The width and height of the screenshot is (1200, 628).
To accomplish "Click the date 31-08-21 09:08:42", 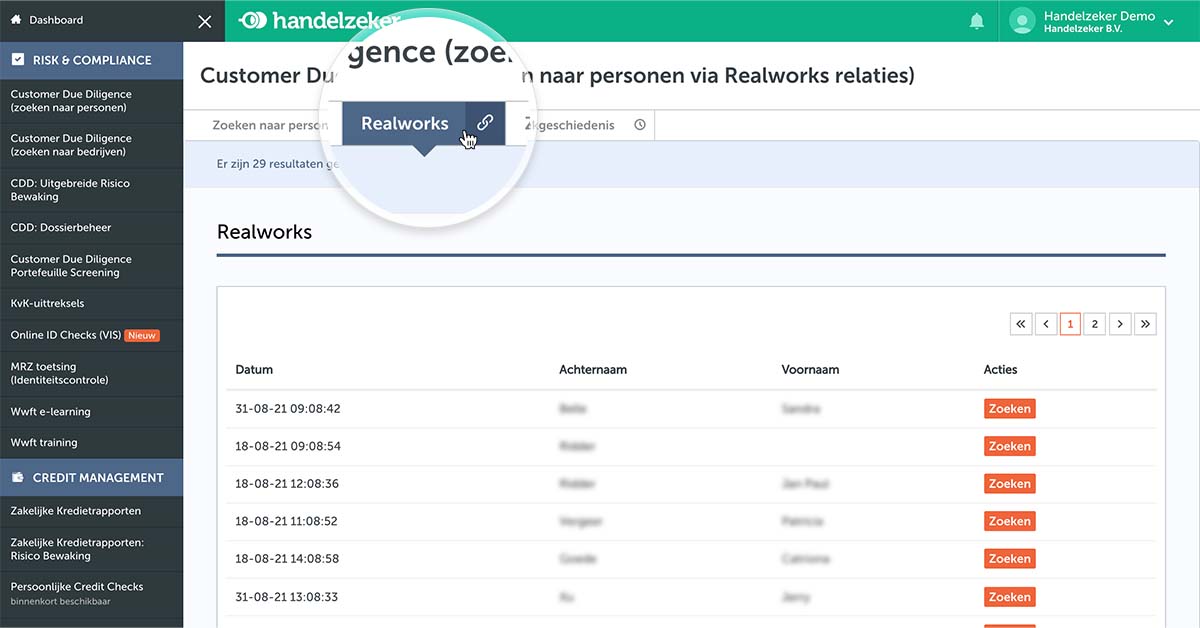I will click(x=287, y=409).
